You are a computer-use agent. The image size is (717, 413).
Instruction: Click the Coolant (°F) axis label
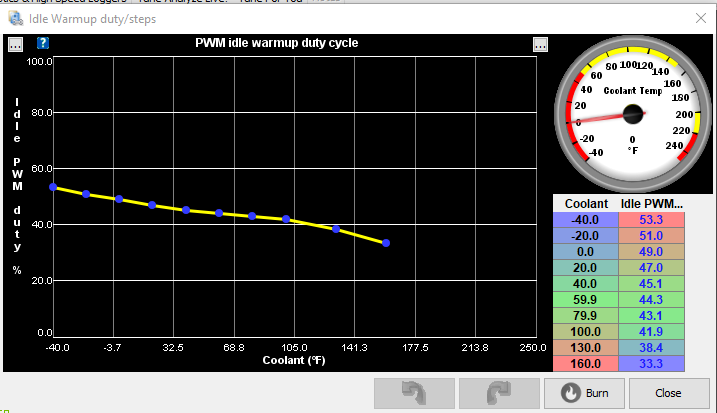tap(294, 360)
